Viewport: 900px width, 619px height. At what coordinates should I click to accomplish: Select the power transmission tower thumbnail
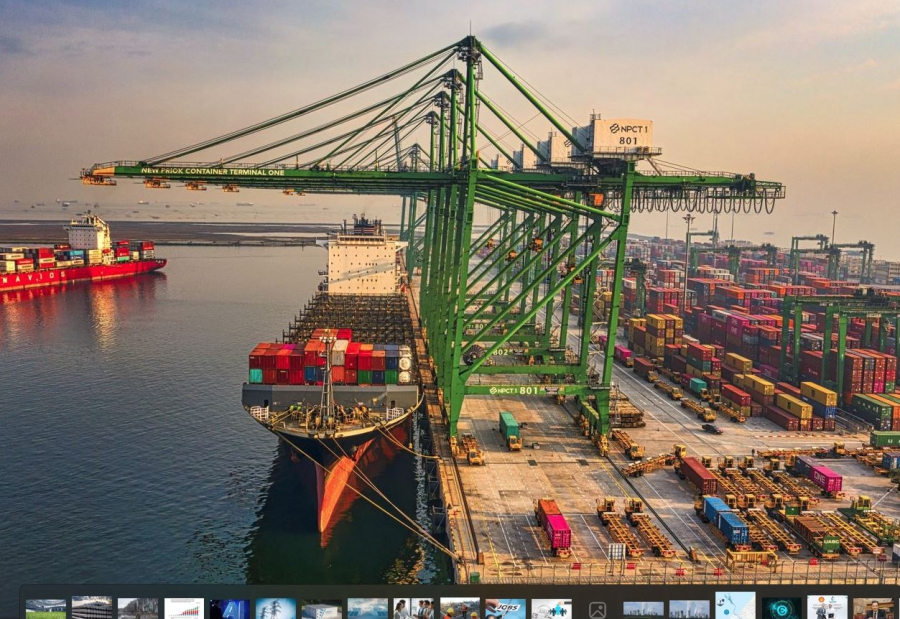pos(276,608)
